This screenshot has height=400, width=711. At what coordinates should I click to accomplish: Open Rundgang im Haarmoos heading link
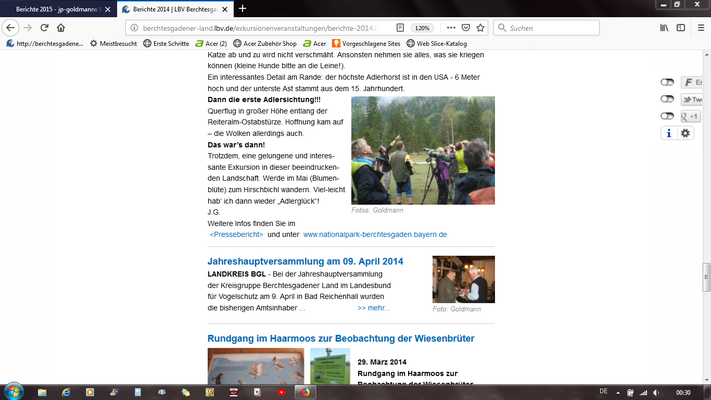pos(341,339)
